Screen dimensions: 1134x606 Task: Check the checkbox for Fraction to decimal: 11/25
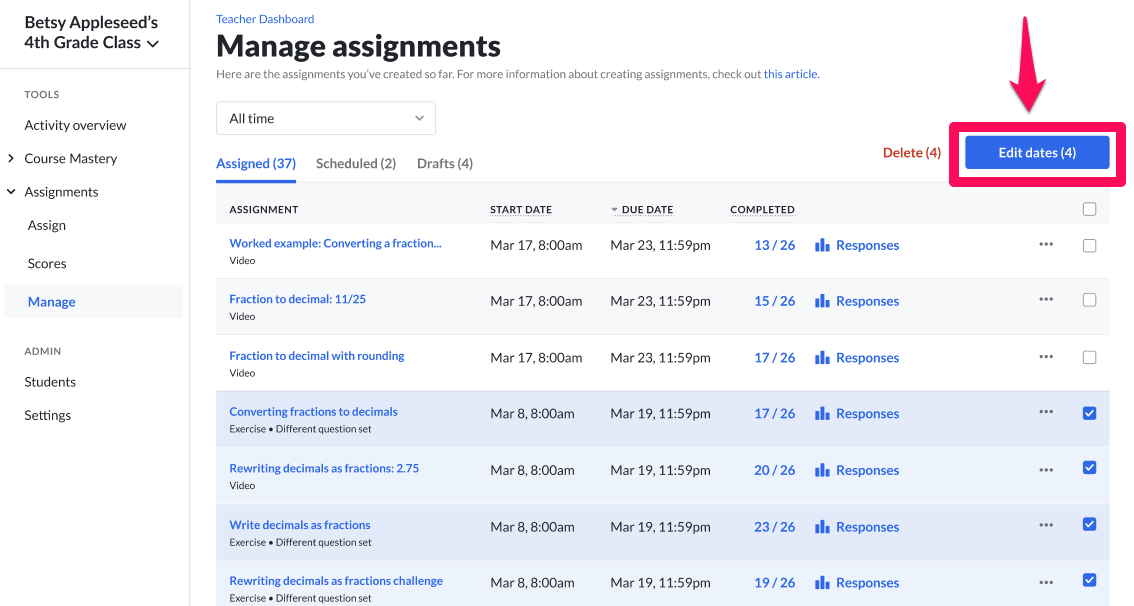coord(1089,300)
